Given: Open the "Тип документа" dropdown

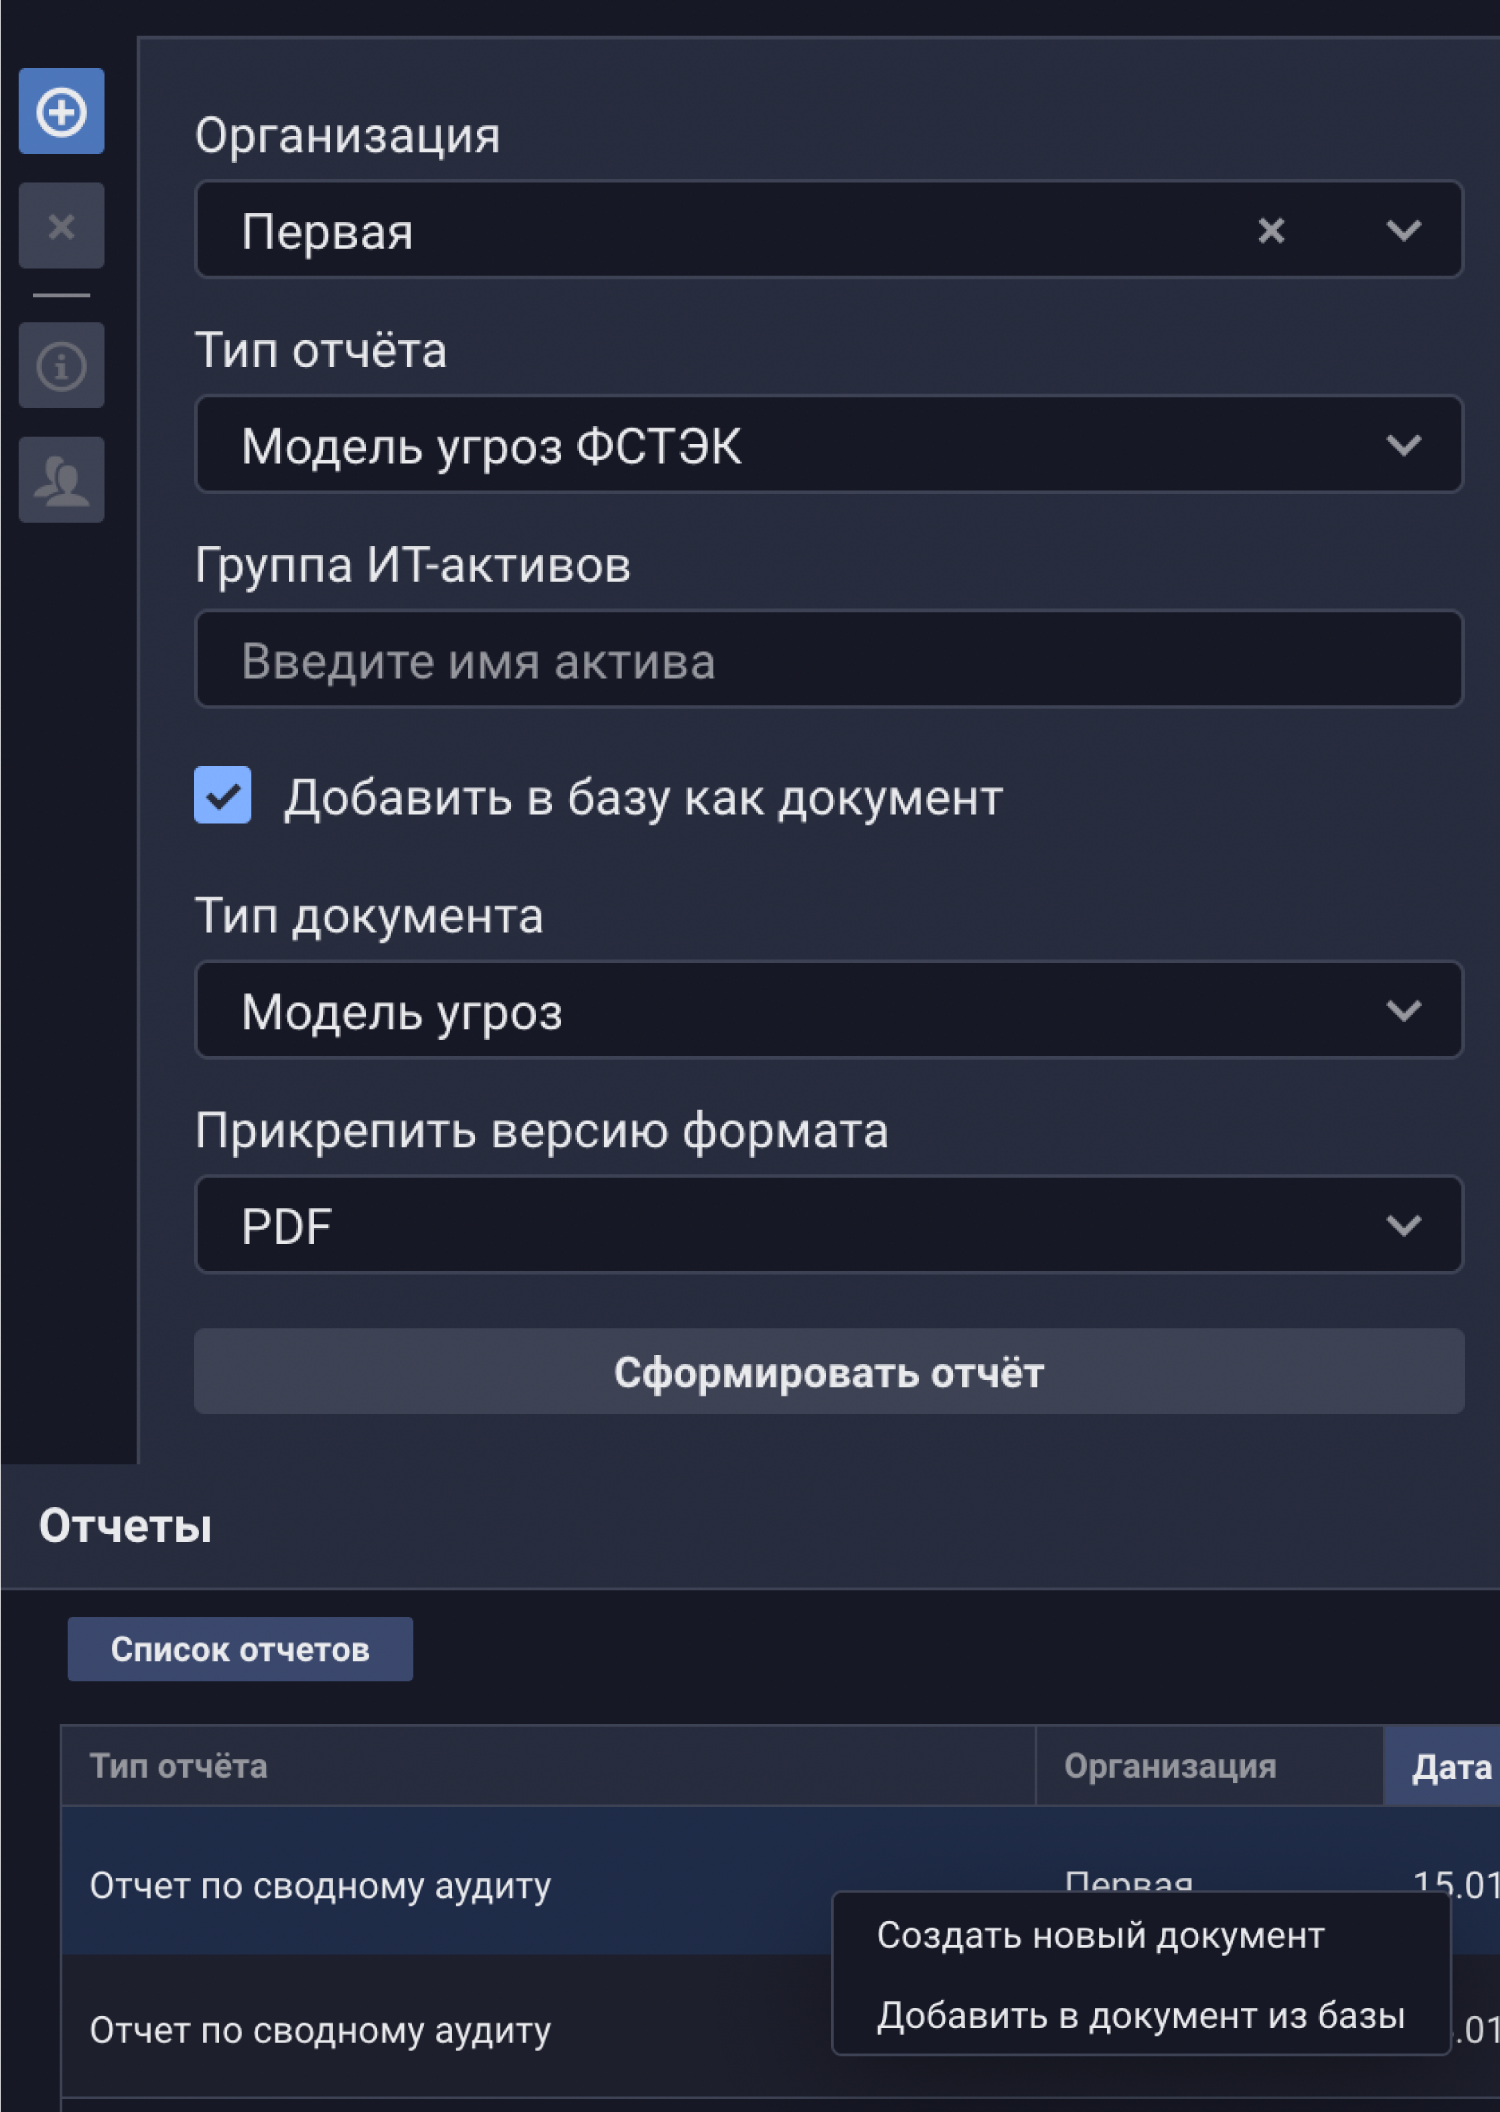Looking at the screenshot, I should click(x=828, y=1010).
